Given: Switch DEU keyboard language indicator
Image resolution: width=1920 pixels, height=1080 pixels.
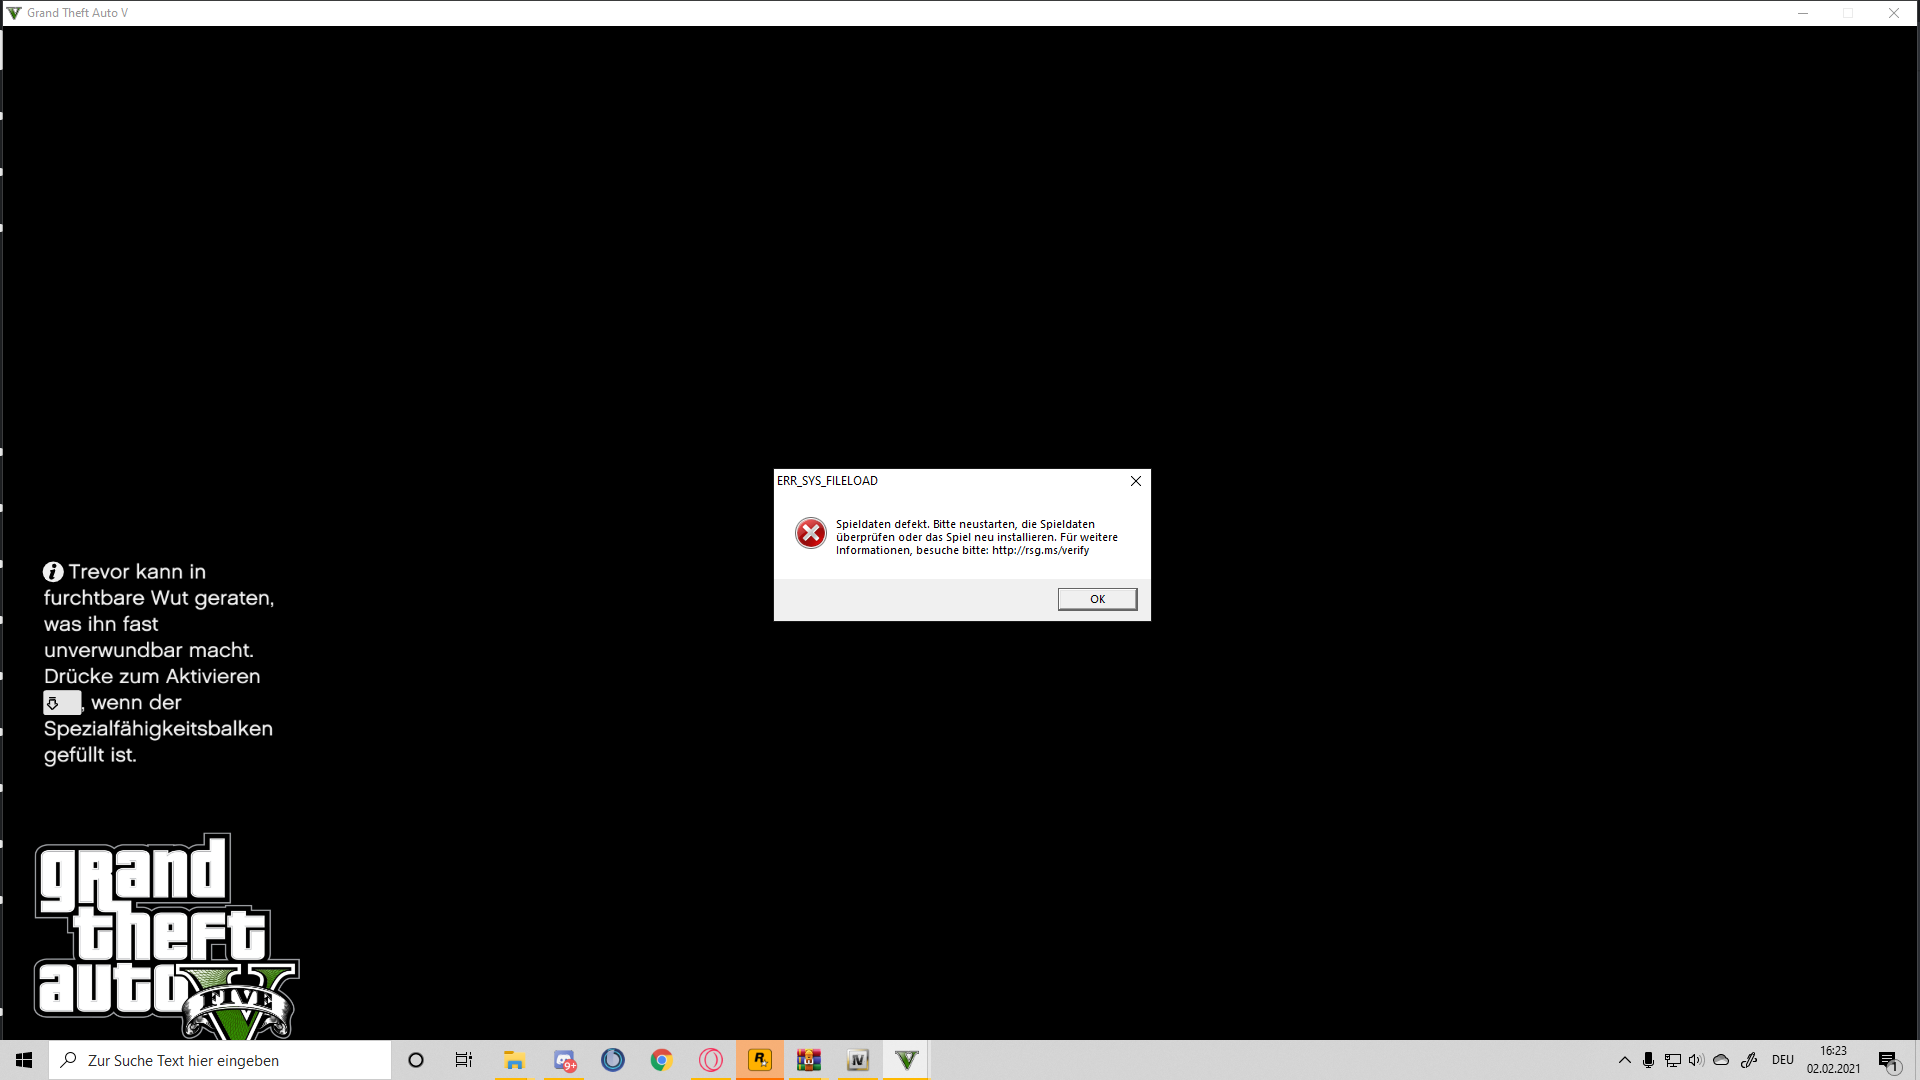Looking at the screenshot, I should click(1782, 1060).
